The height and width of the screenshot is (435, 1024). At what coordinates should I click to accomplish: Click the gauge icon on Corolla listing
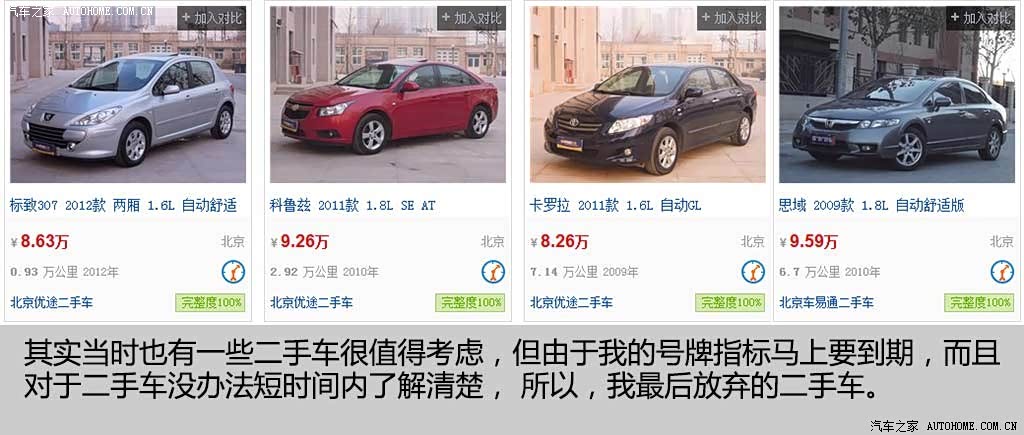[753, 272]
